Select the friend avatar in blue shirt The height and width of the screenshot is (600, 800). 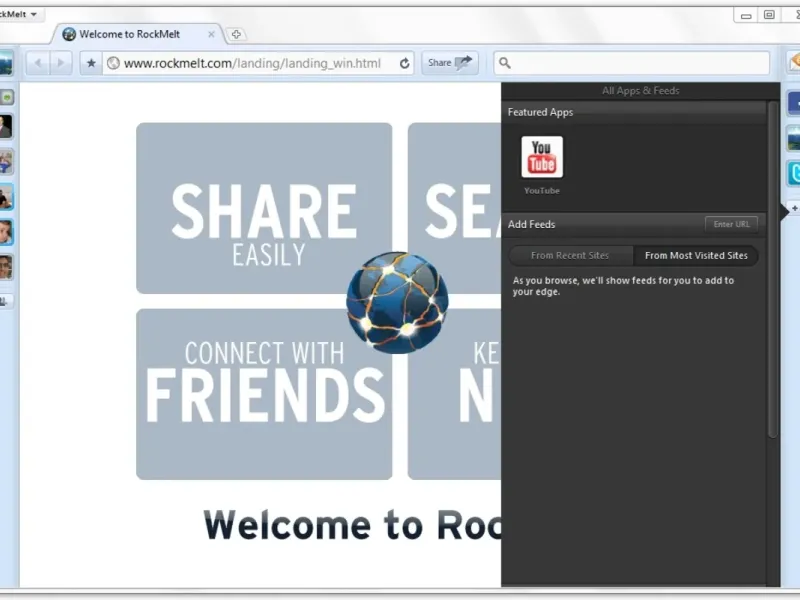tap(6, 162)
